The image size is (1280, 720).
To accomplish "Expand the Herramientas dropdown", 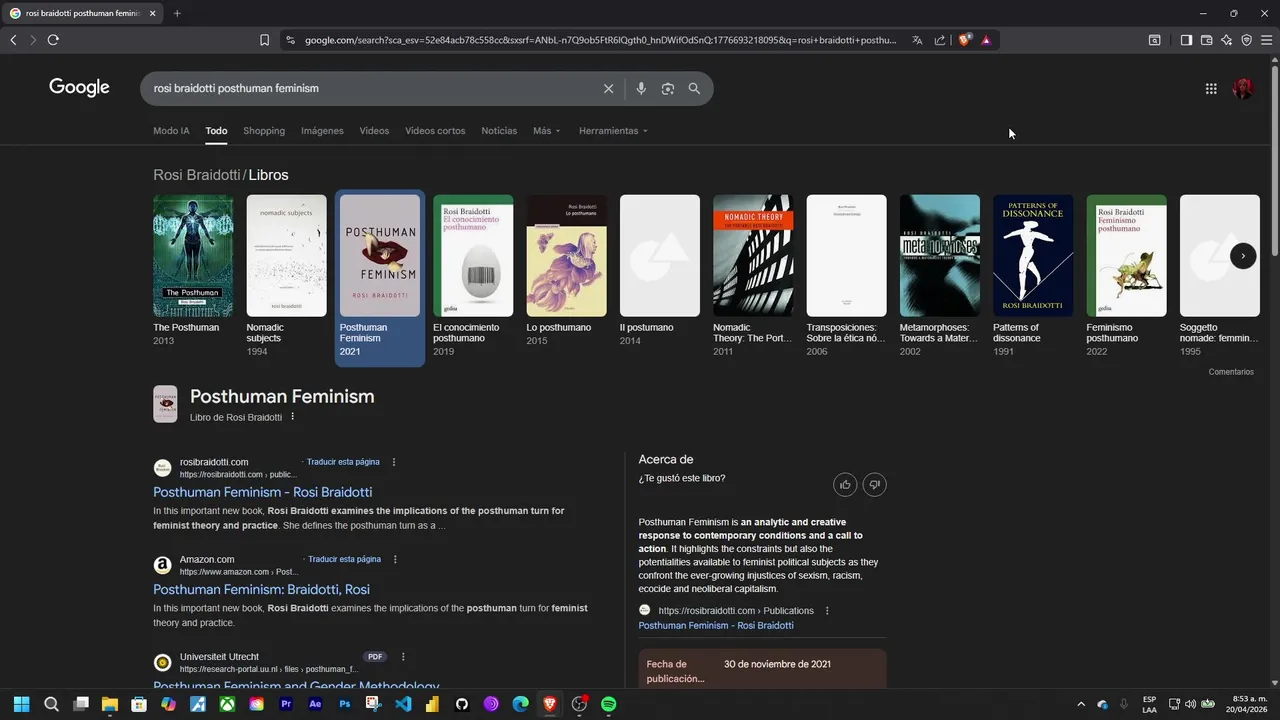I will click(x=613, y=131).
